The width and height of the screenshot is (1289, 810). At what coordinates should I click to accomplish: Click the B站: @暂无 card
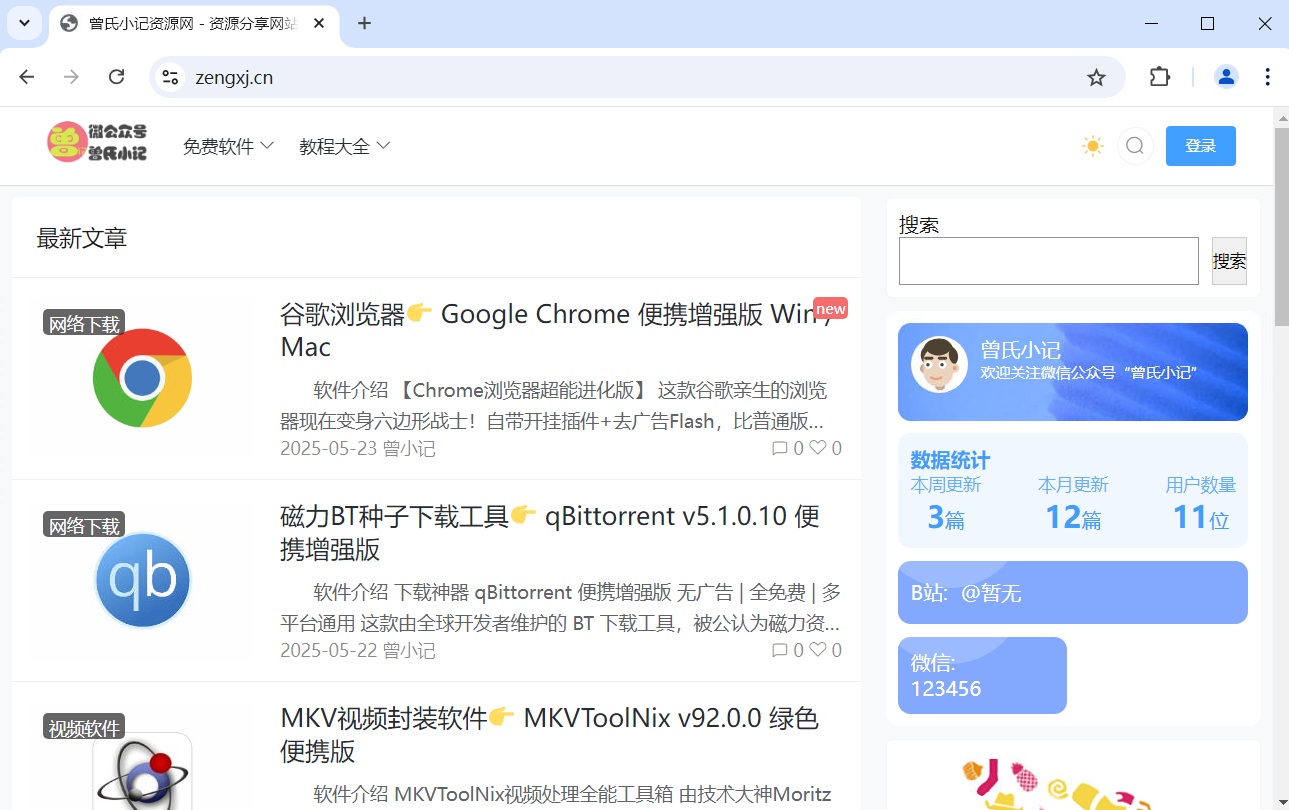1073,592
